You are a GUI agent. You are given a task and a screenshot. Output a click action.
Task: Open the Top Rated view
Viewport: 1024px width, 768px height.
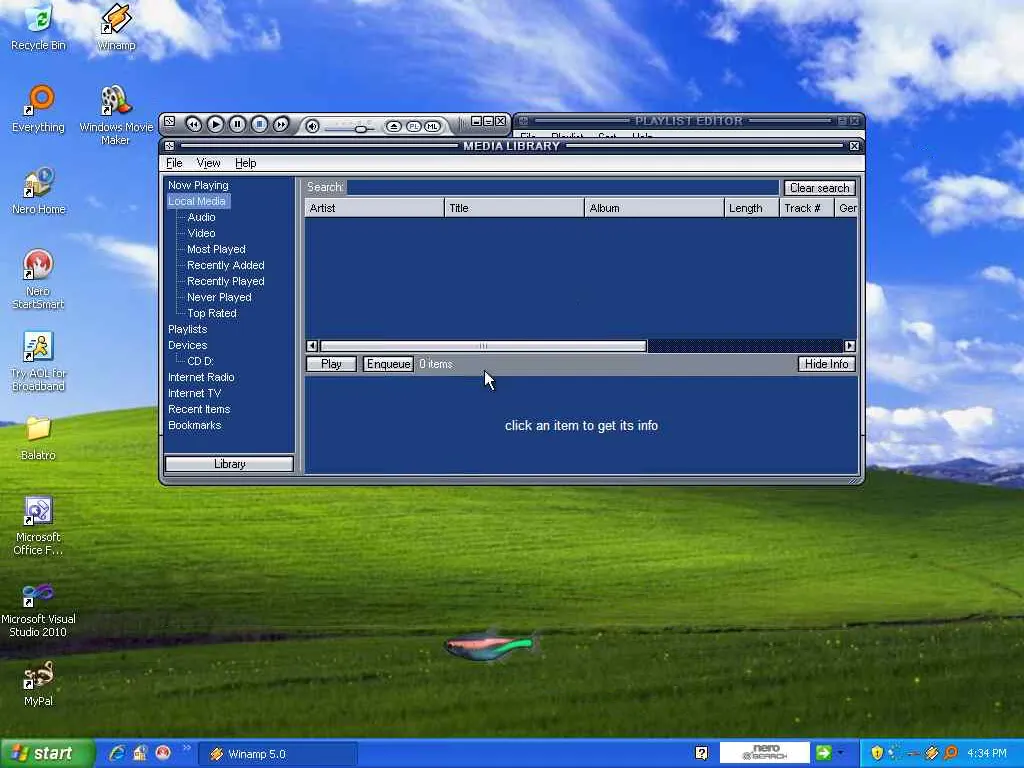pos(212,313)
